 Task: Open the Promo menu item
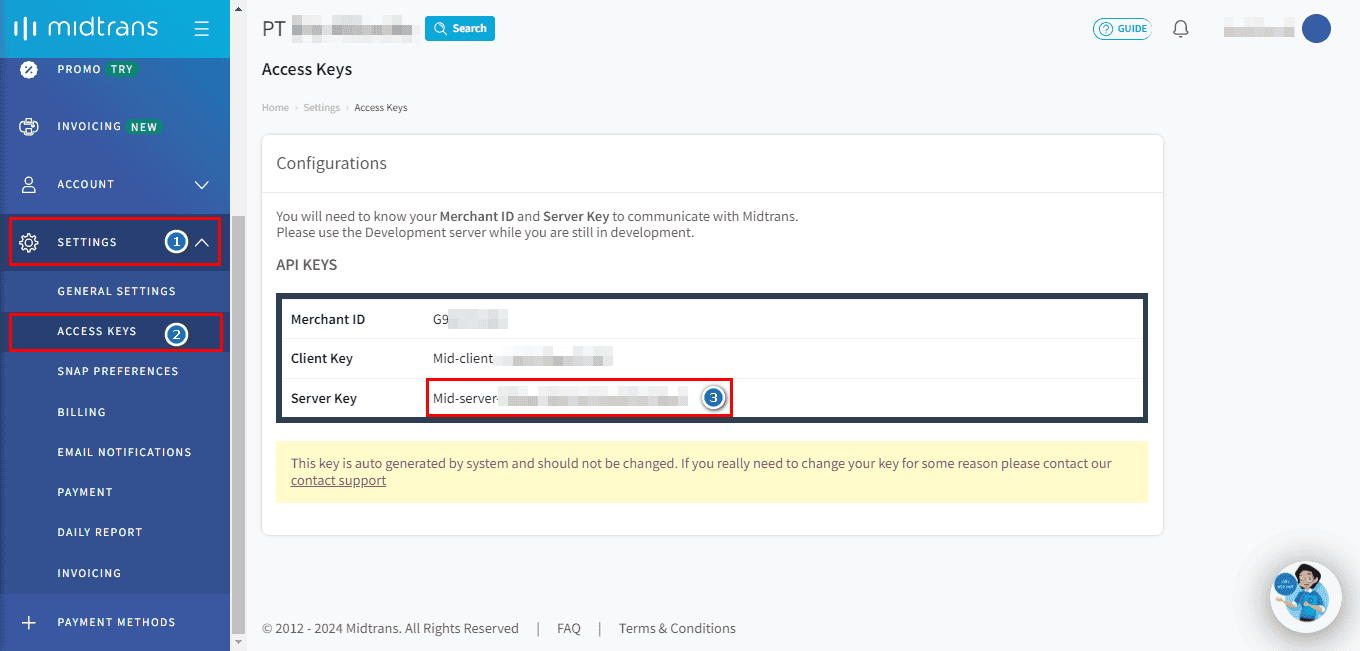pos(115,69)
